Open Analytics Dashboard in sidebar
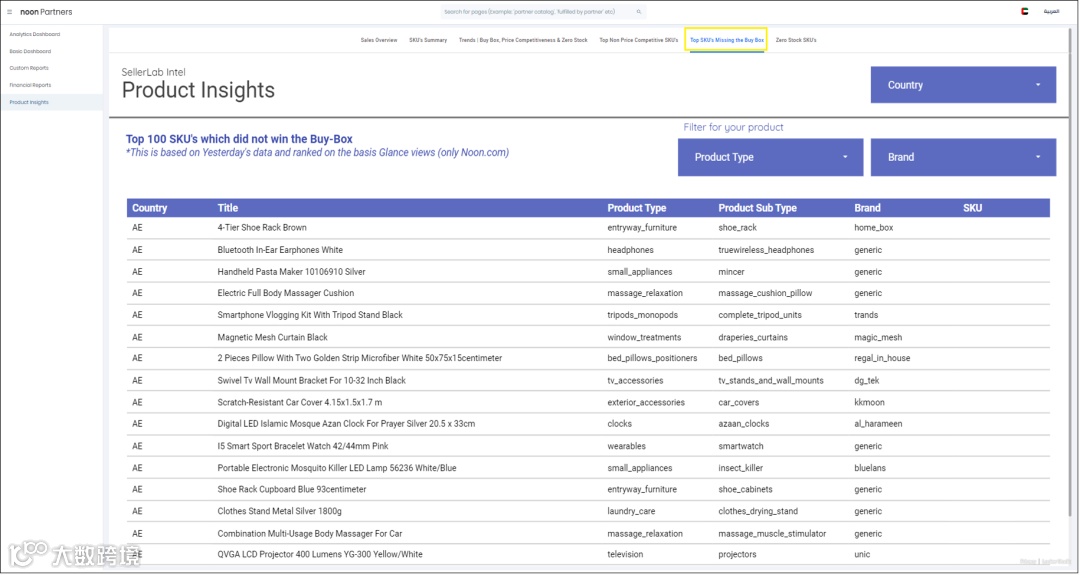This screenshot has width=1080, height=575. tap(34, 34)
